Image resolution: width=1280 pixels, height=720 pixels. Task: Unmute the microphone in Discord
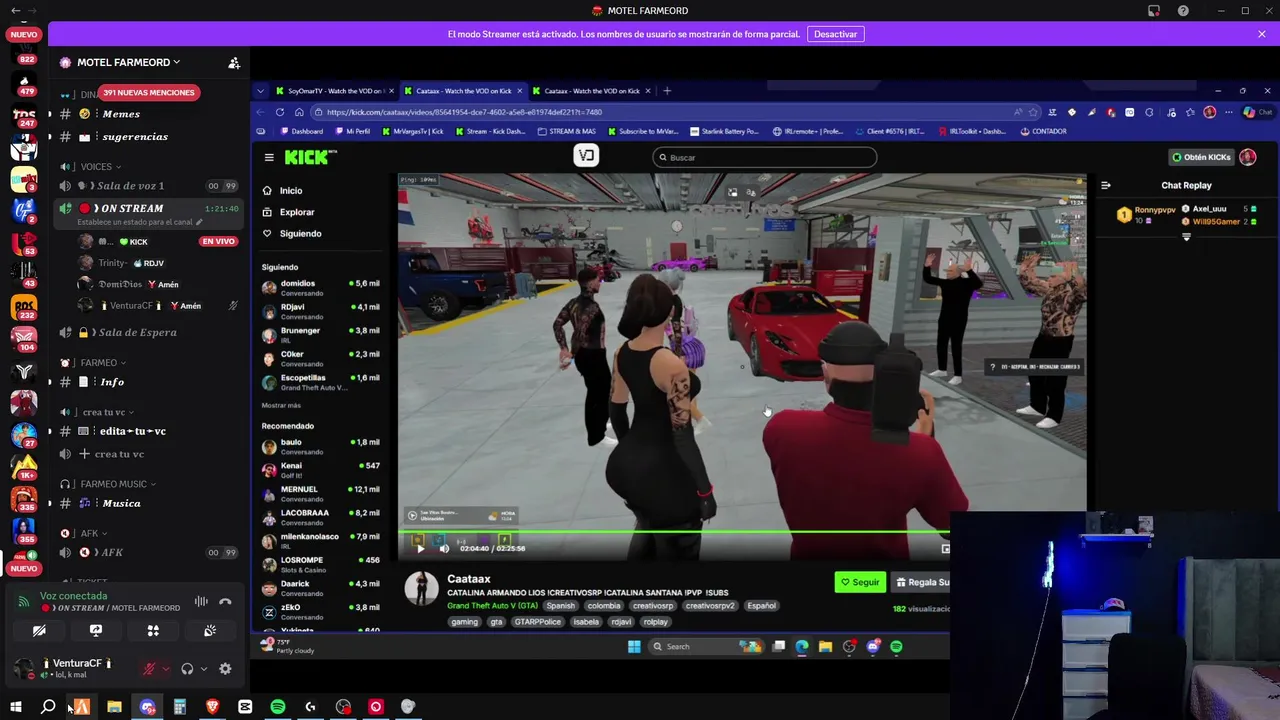[x=149, y=669]
